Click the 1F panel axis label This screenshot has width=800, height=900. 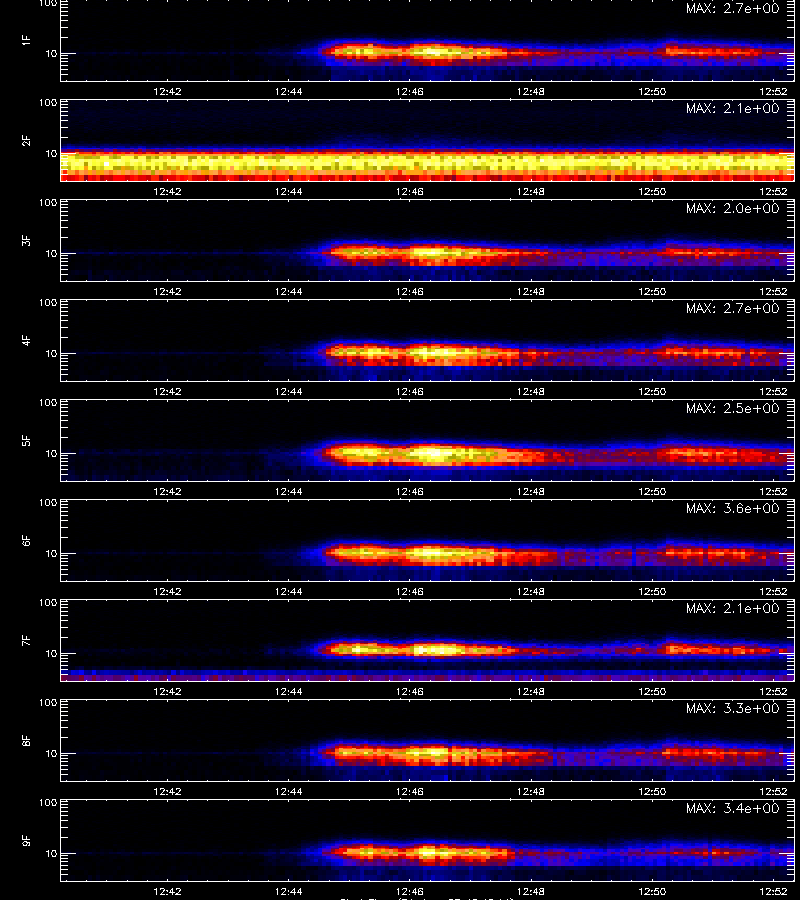tap(26, 41)
